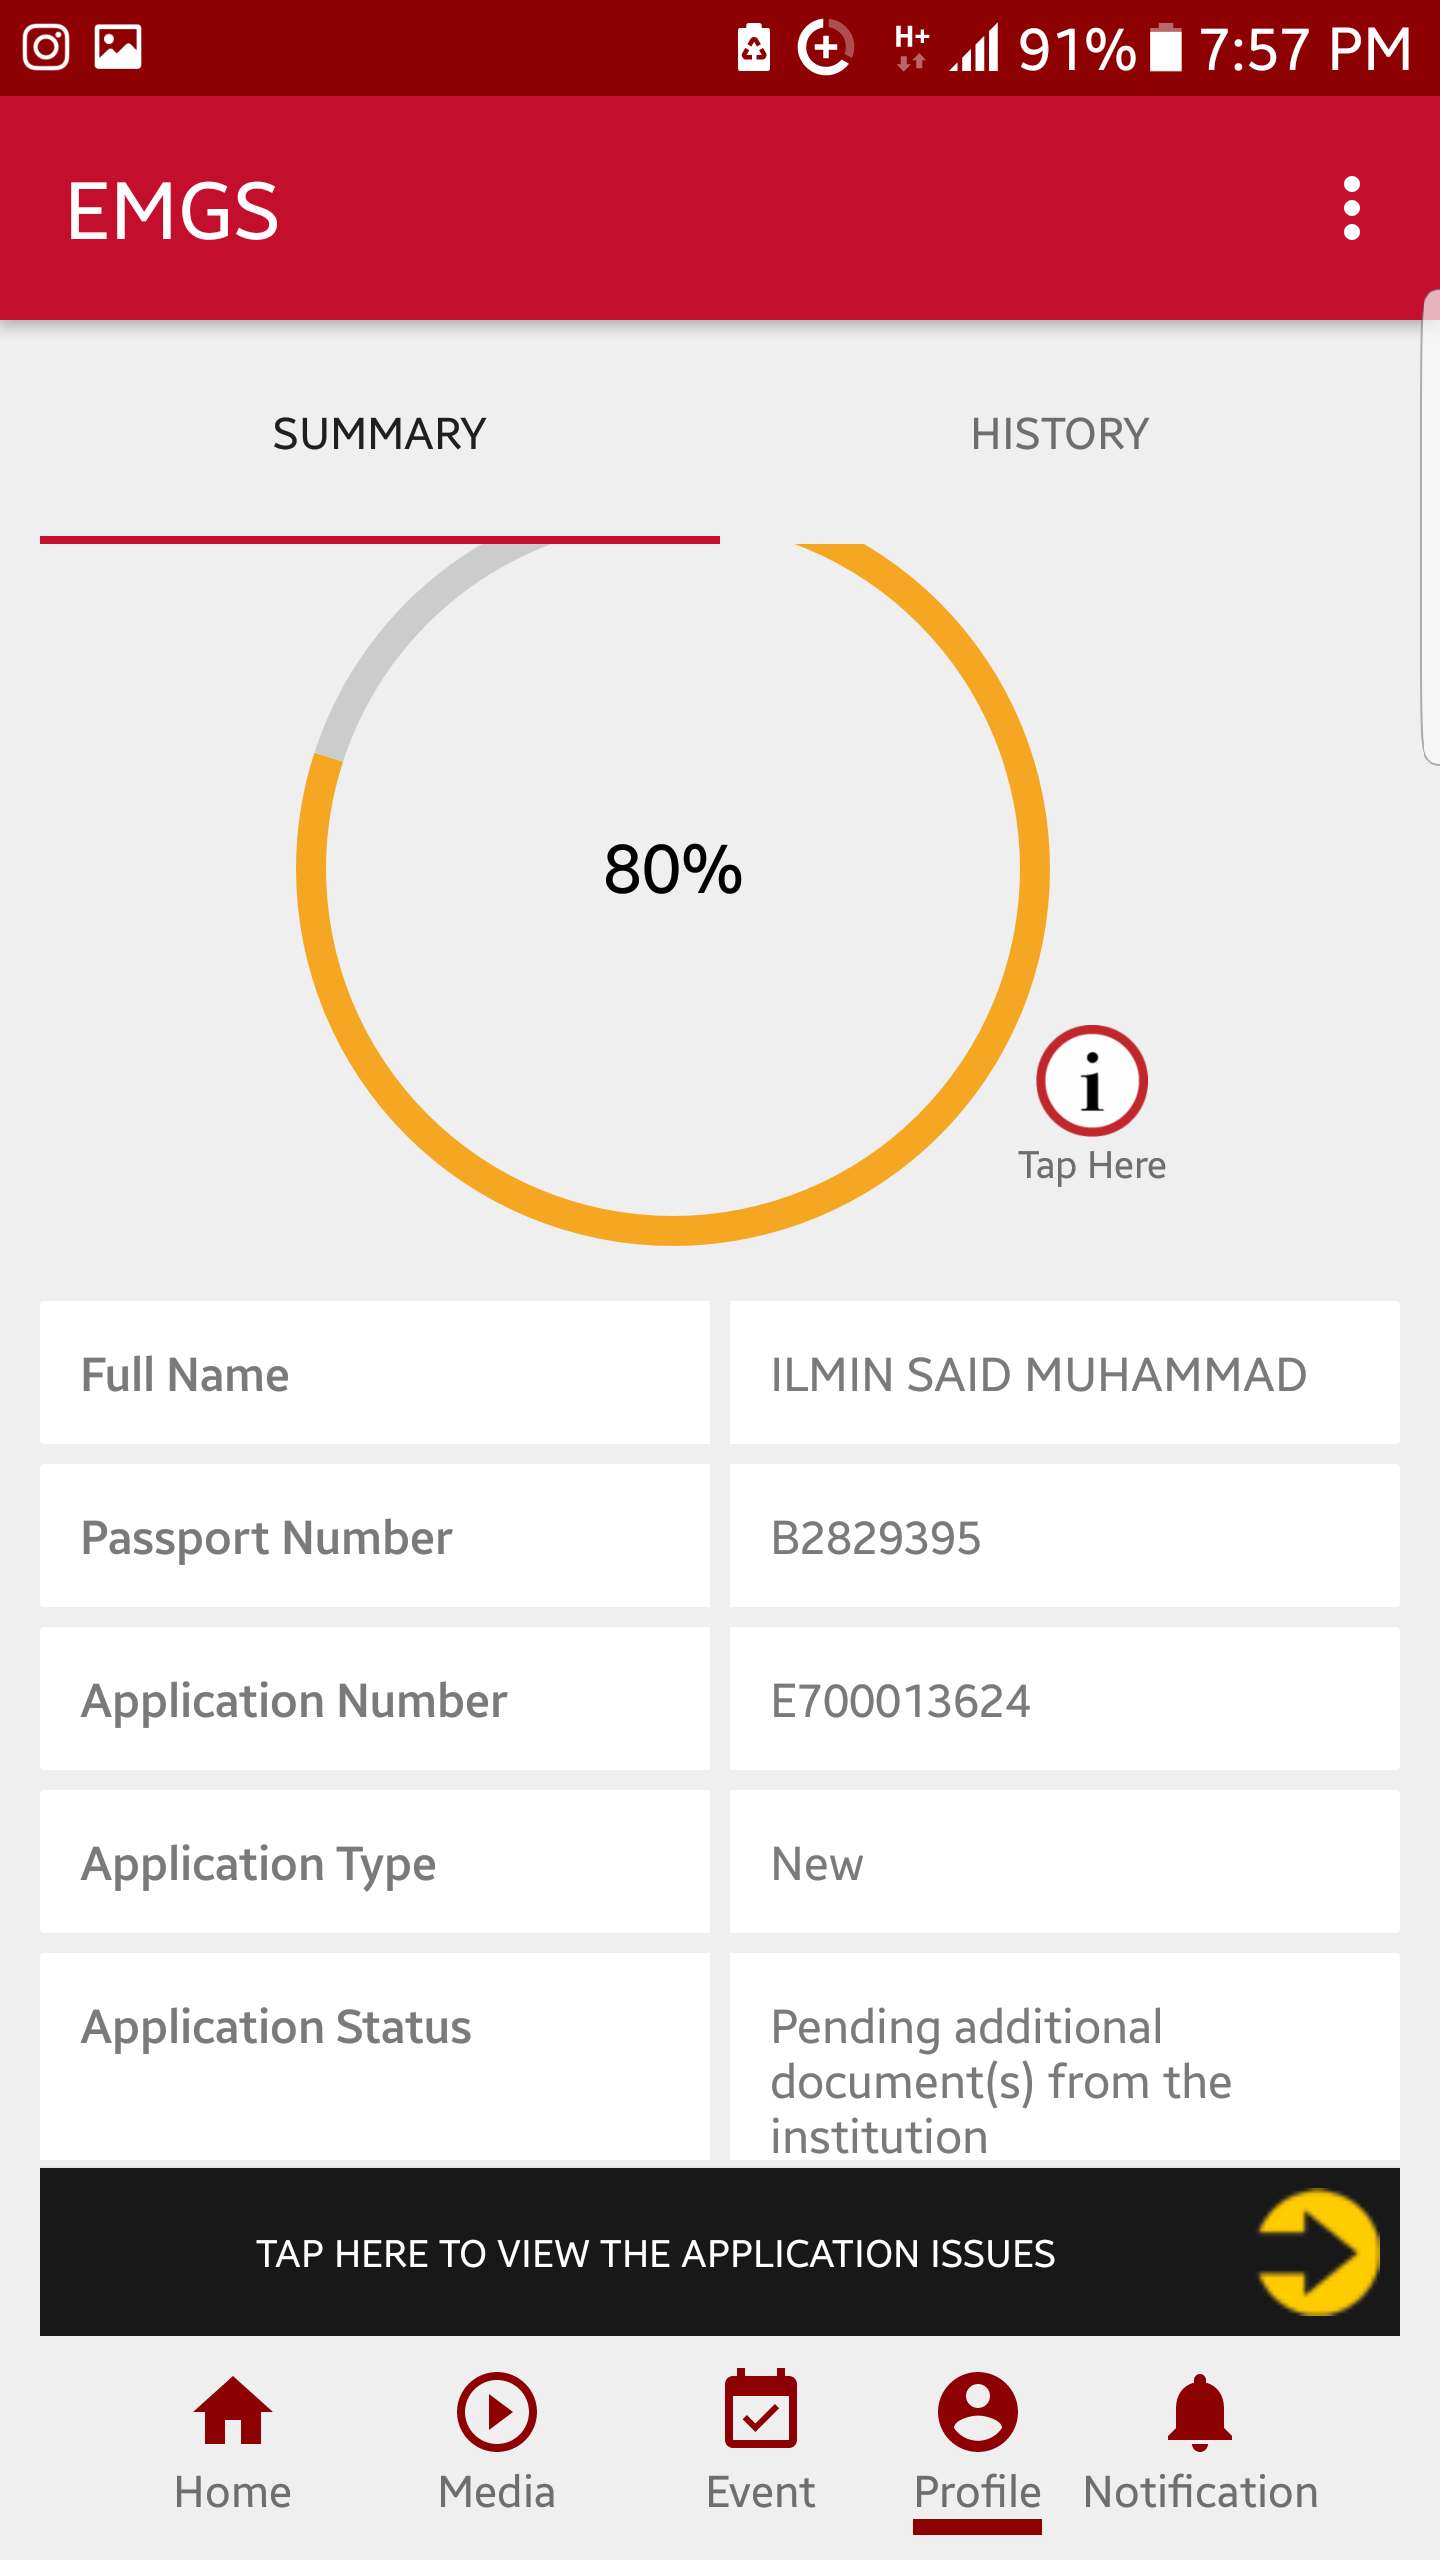Open the Media section
The image size is (1440, 2560).
496,2440
